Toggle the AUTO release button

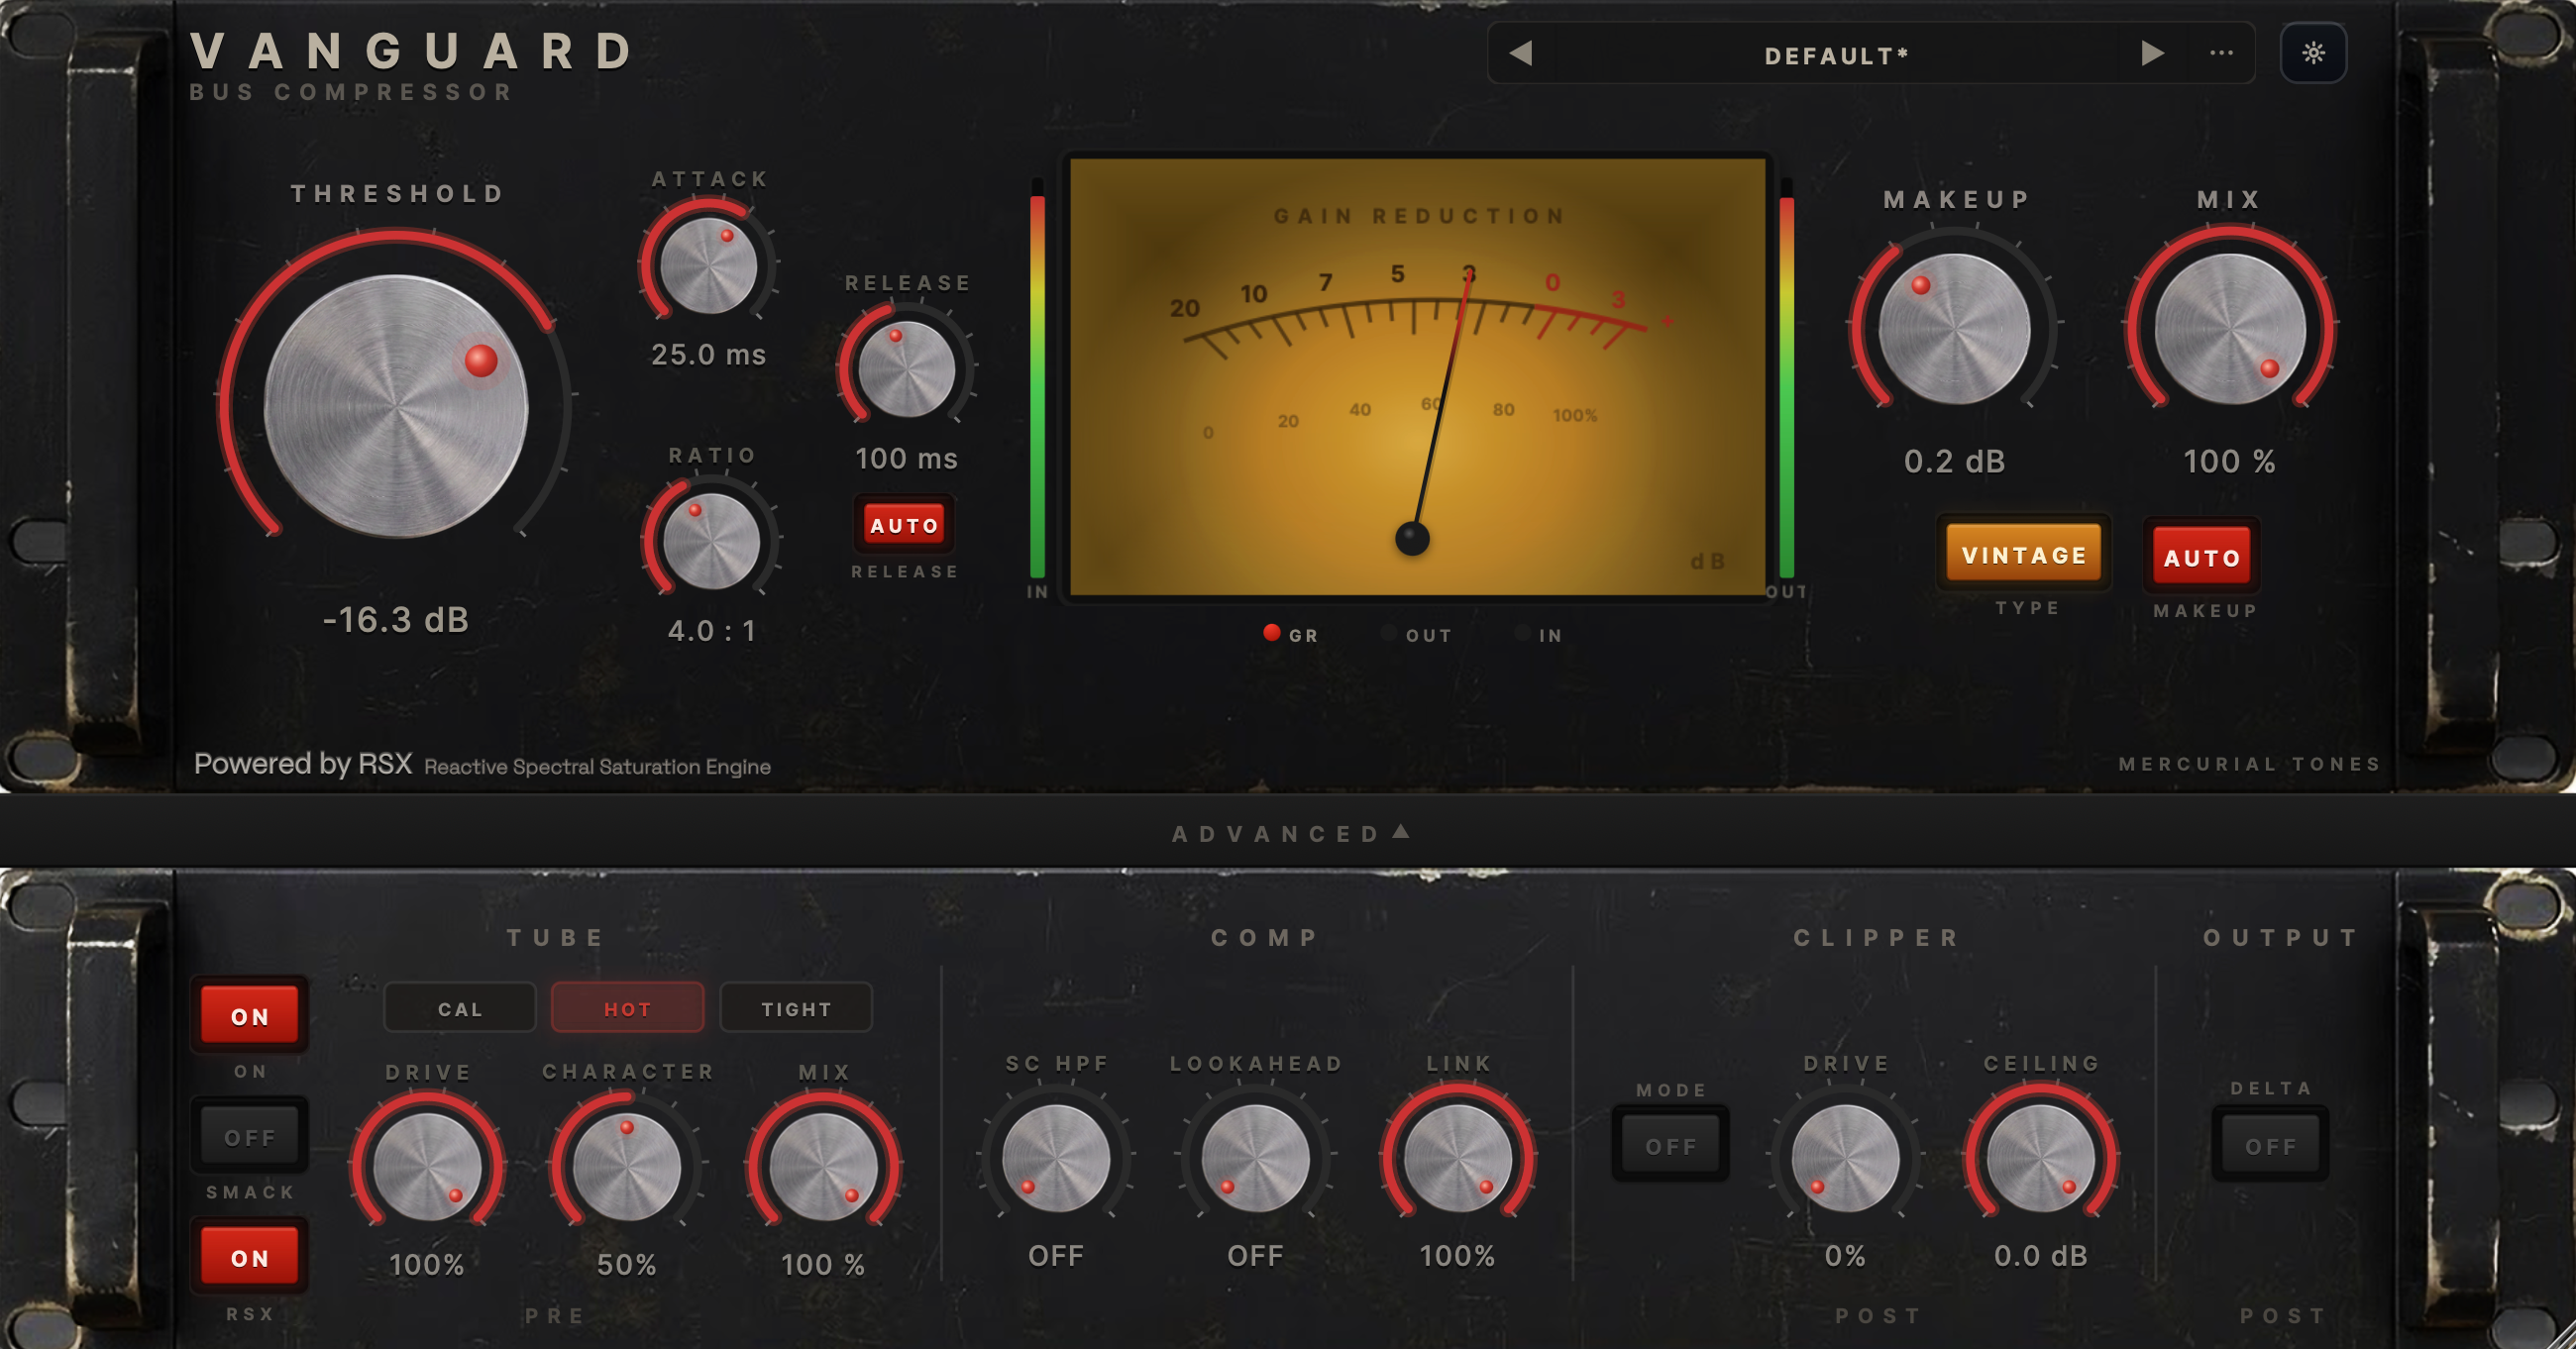(x=904, y=525)
